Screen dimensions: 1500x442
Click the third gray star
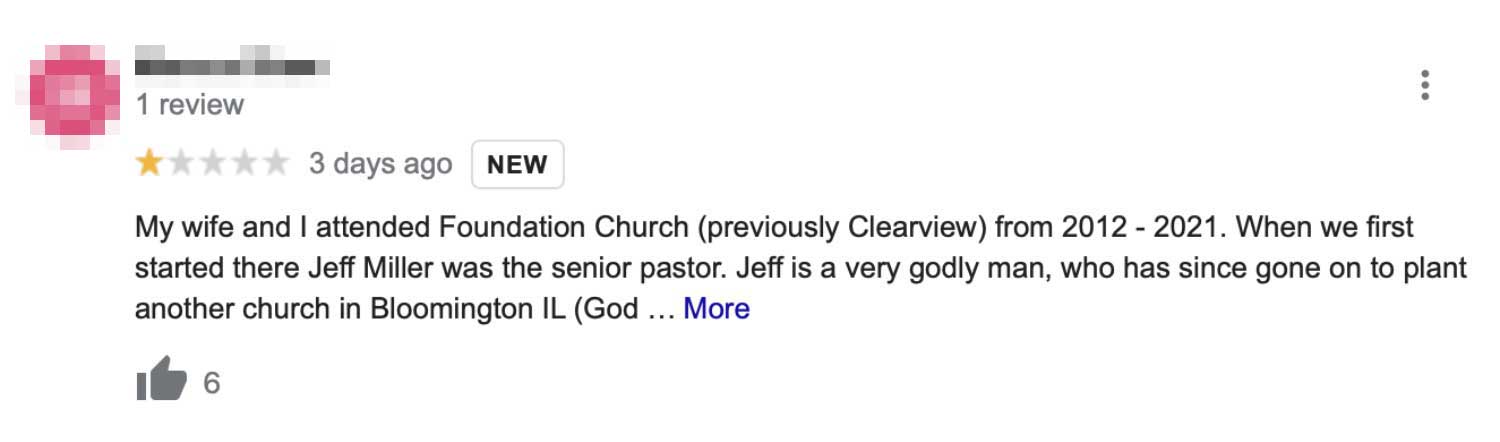coord(212,163)
